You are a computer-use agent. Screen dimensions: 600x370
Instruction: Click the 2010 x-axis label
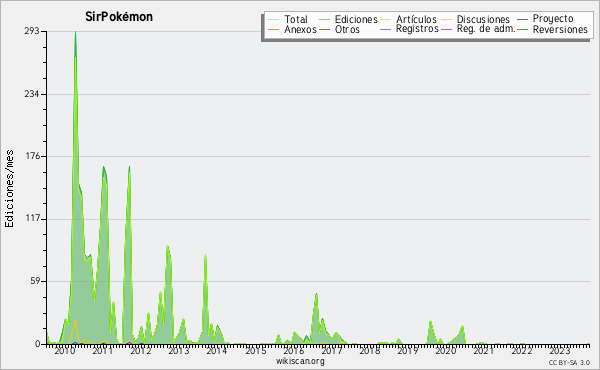(x=65, y=350)
